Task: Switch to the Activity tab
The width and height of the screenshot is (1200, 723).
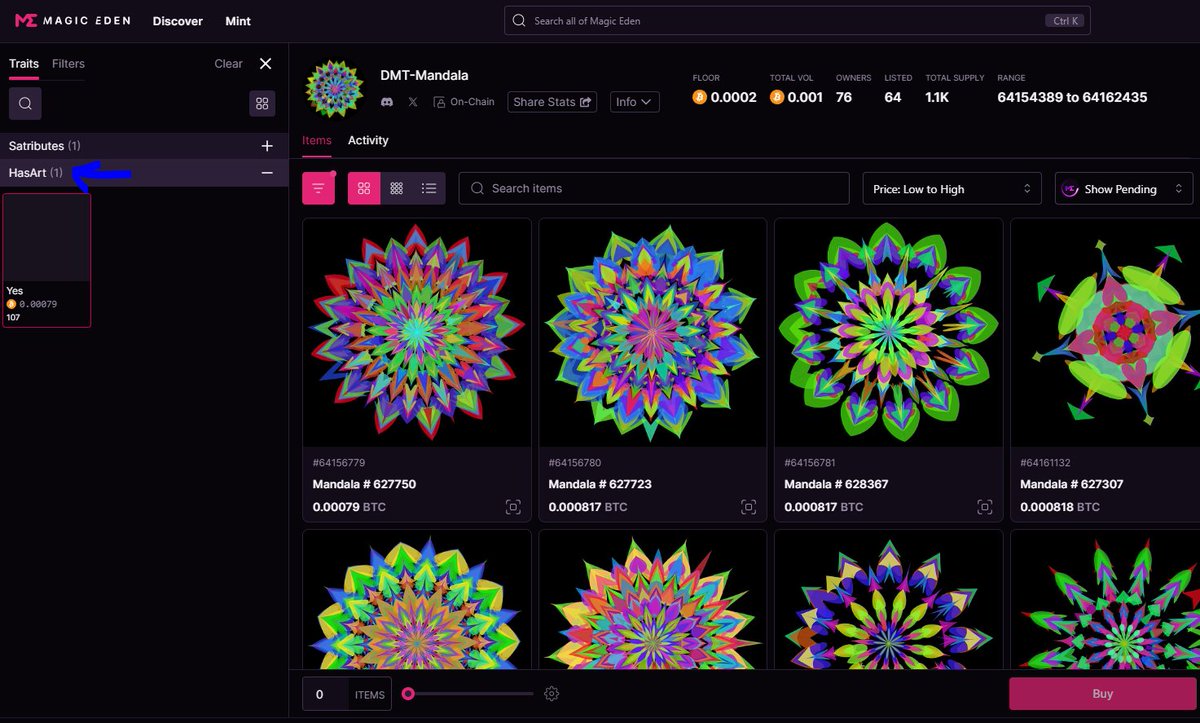Action: click(368, 140)
